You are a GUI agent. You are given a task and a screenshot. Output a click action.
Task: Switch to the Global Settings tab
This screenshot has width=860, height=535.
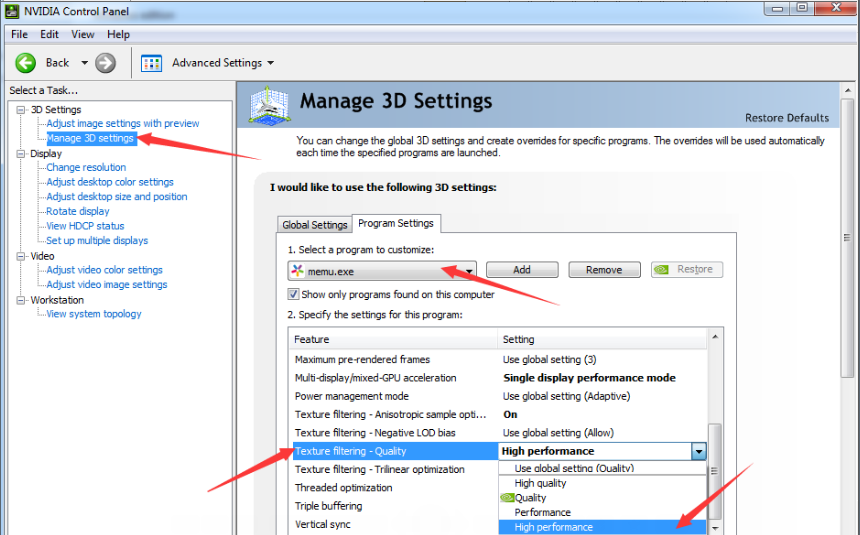click(314, 225)
